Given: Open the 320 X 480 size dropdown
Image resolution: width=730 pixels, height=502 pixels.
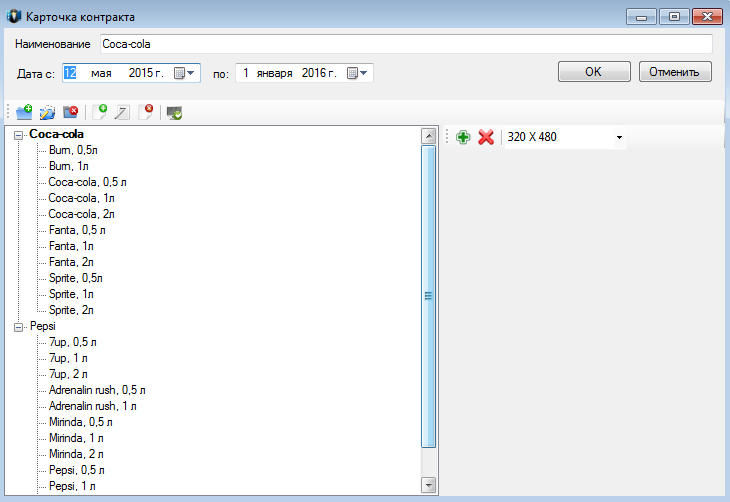Looking at the screenshot, I should [x=619, y=137].
